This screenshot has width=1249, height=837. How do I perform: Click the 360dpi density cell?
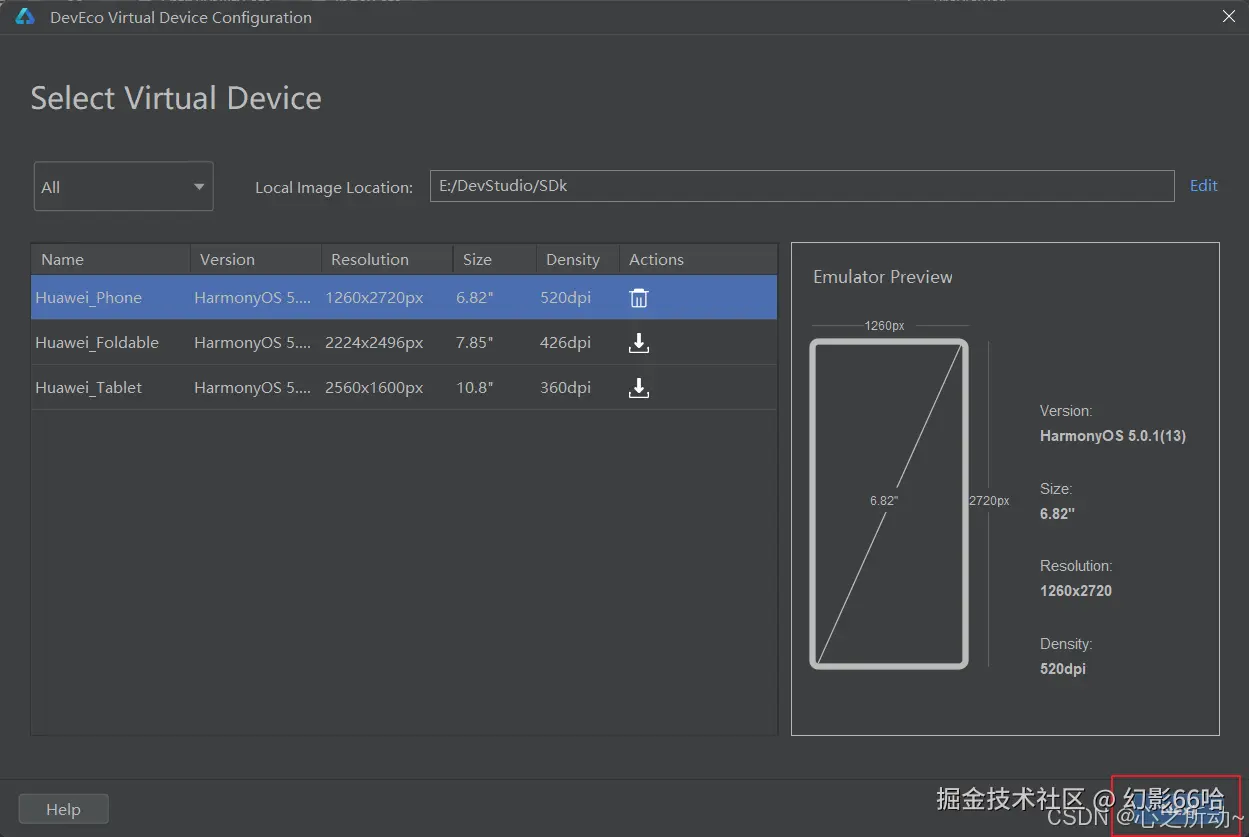click(x=565, y=388)
